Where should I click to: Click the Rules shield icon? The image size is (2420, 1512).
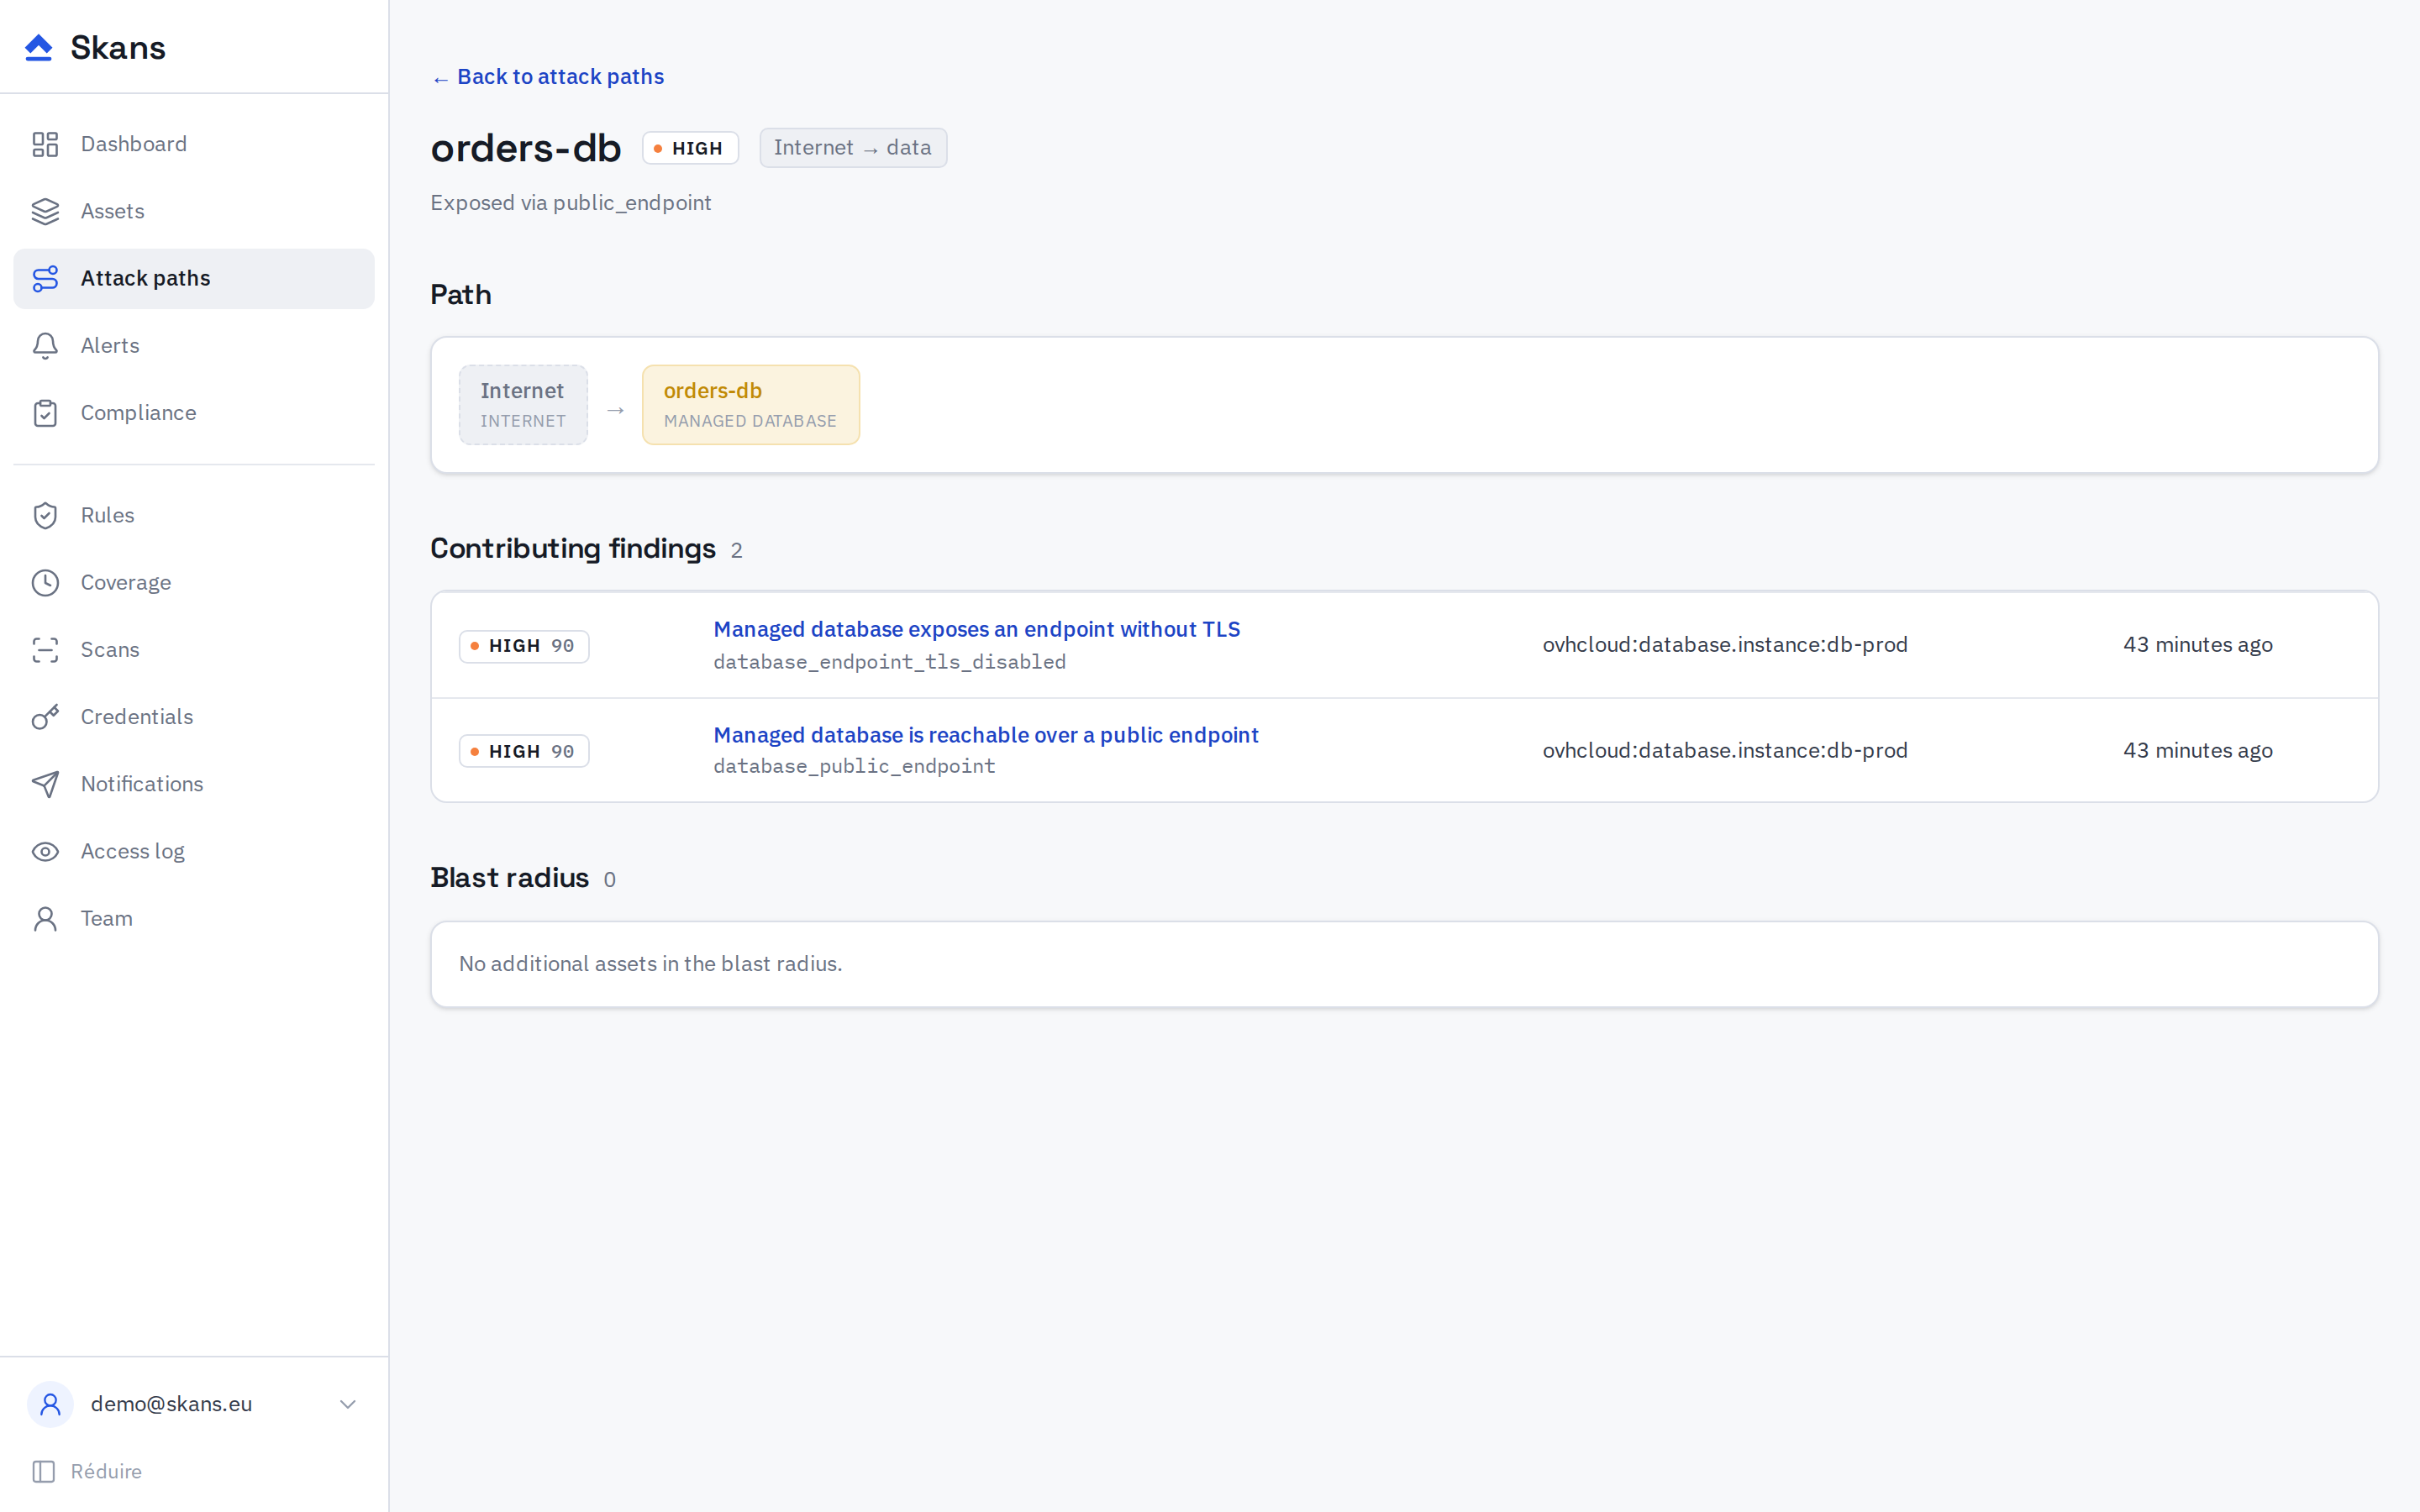pos(45,515)
